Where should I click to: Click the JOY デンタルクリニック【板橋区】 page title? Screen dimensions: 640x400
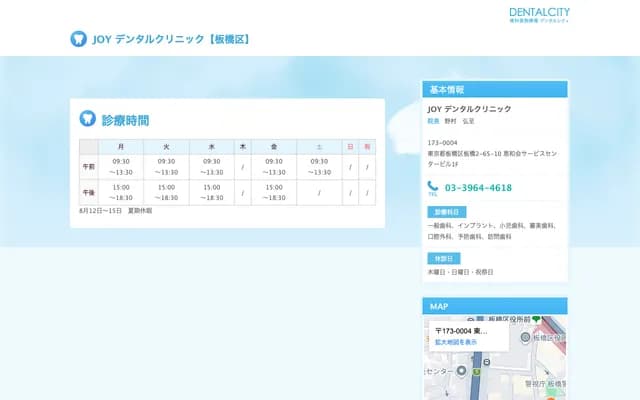pos(171,39)
